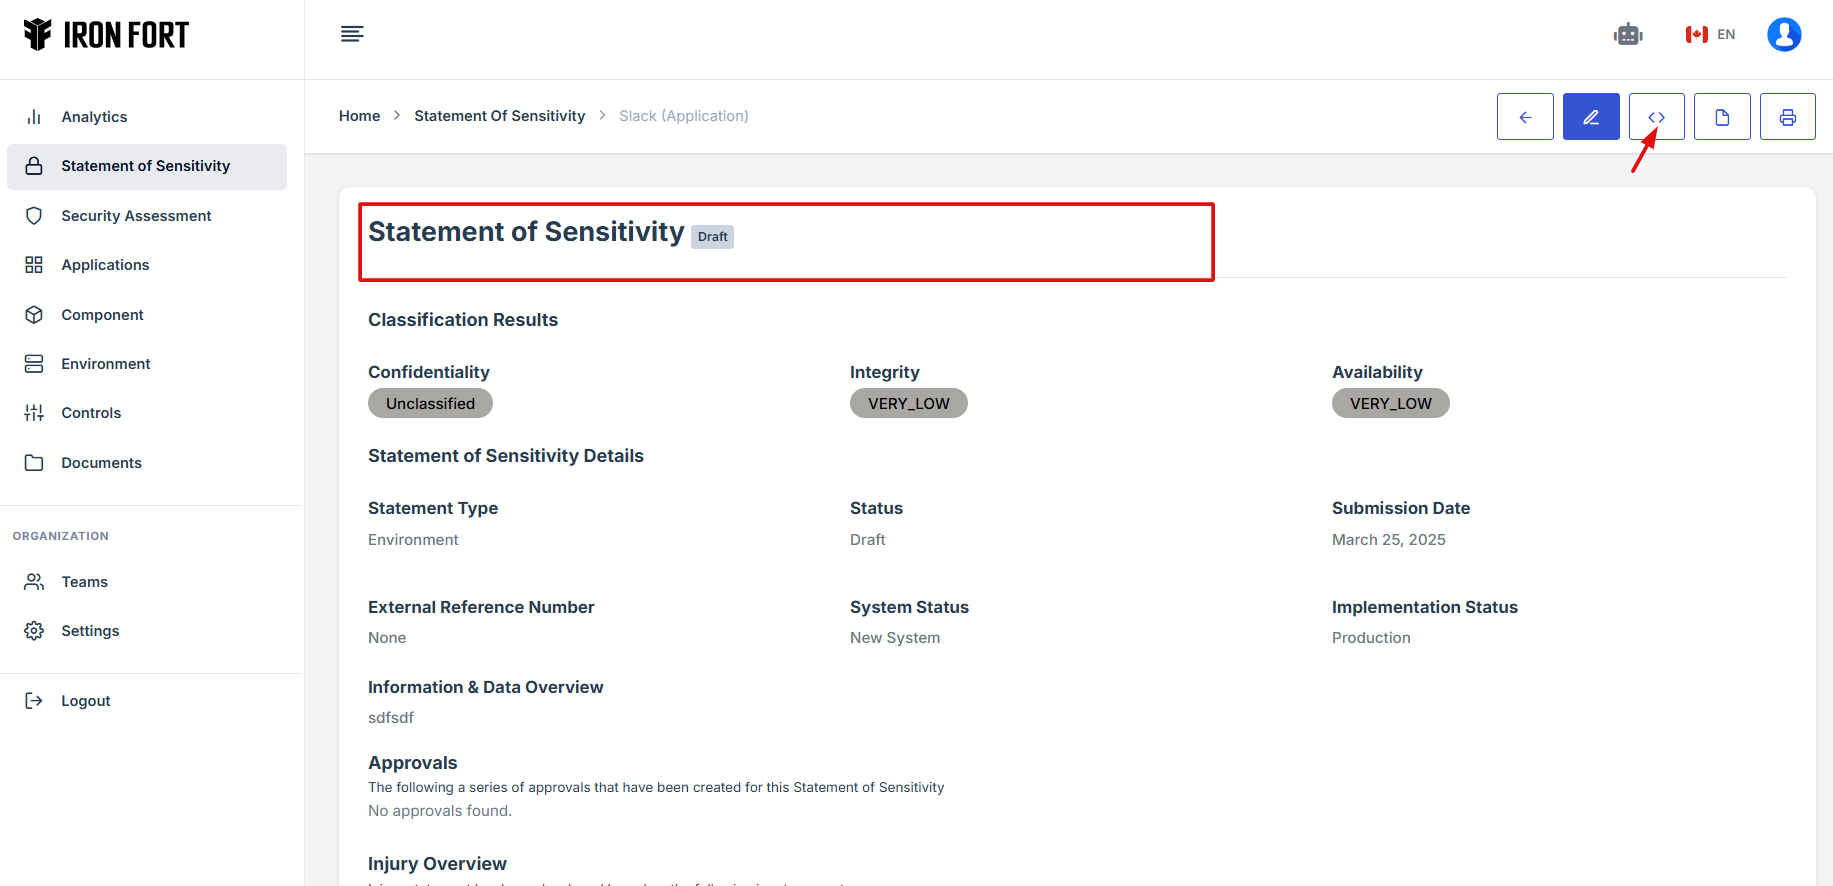
Task: Click the Home breadcrumb link
Action: pos(359,116)
